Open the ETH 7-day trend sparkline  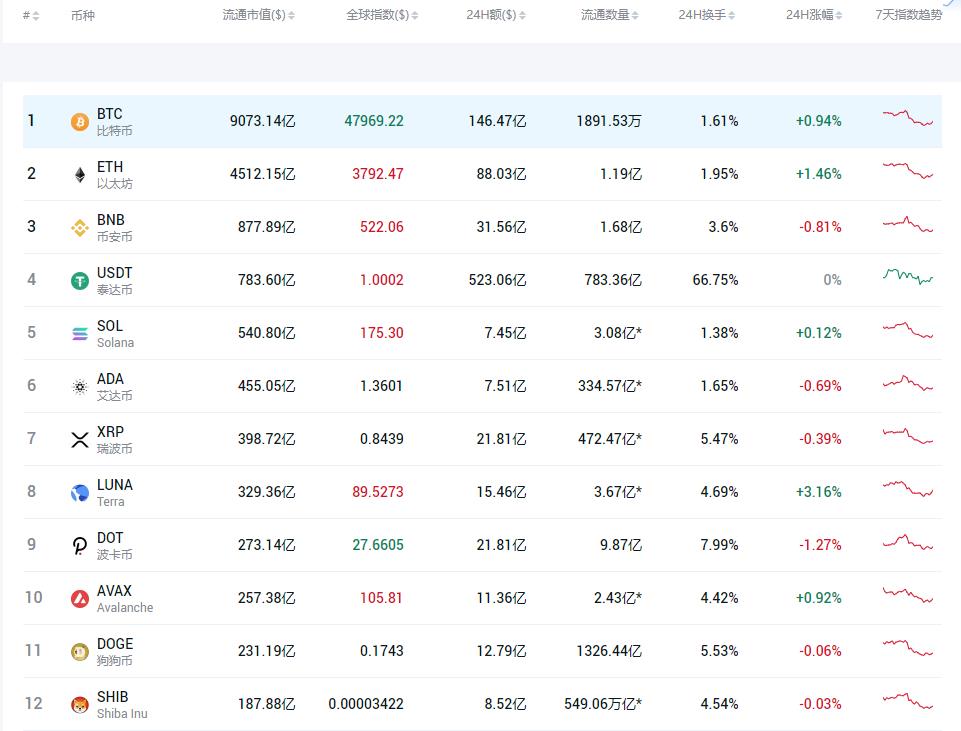[x=908, y=170]
